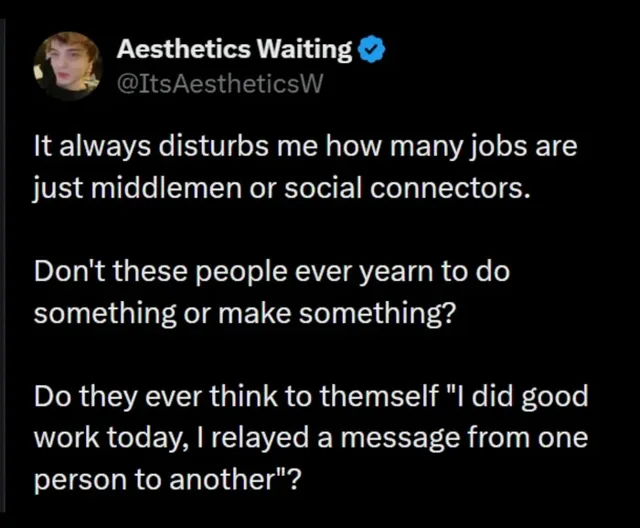The width and height of the screenshot is (640, 528).
Task: Click the word "Don't" starting the second paragraph
Action: (69, 271)
